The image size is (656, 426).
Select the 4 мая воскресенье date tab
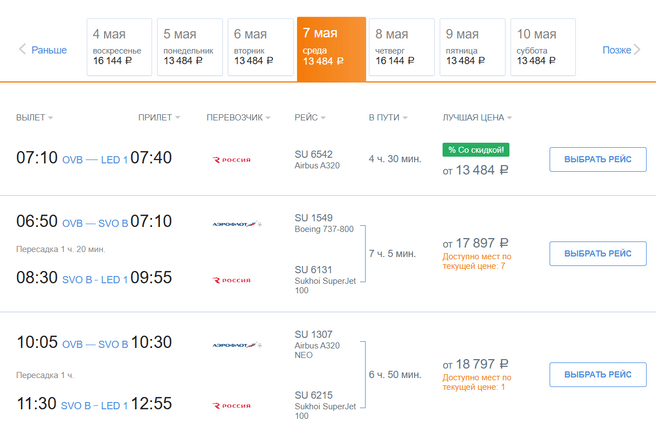(119, 47)
